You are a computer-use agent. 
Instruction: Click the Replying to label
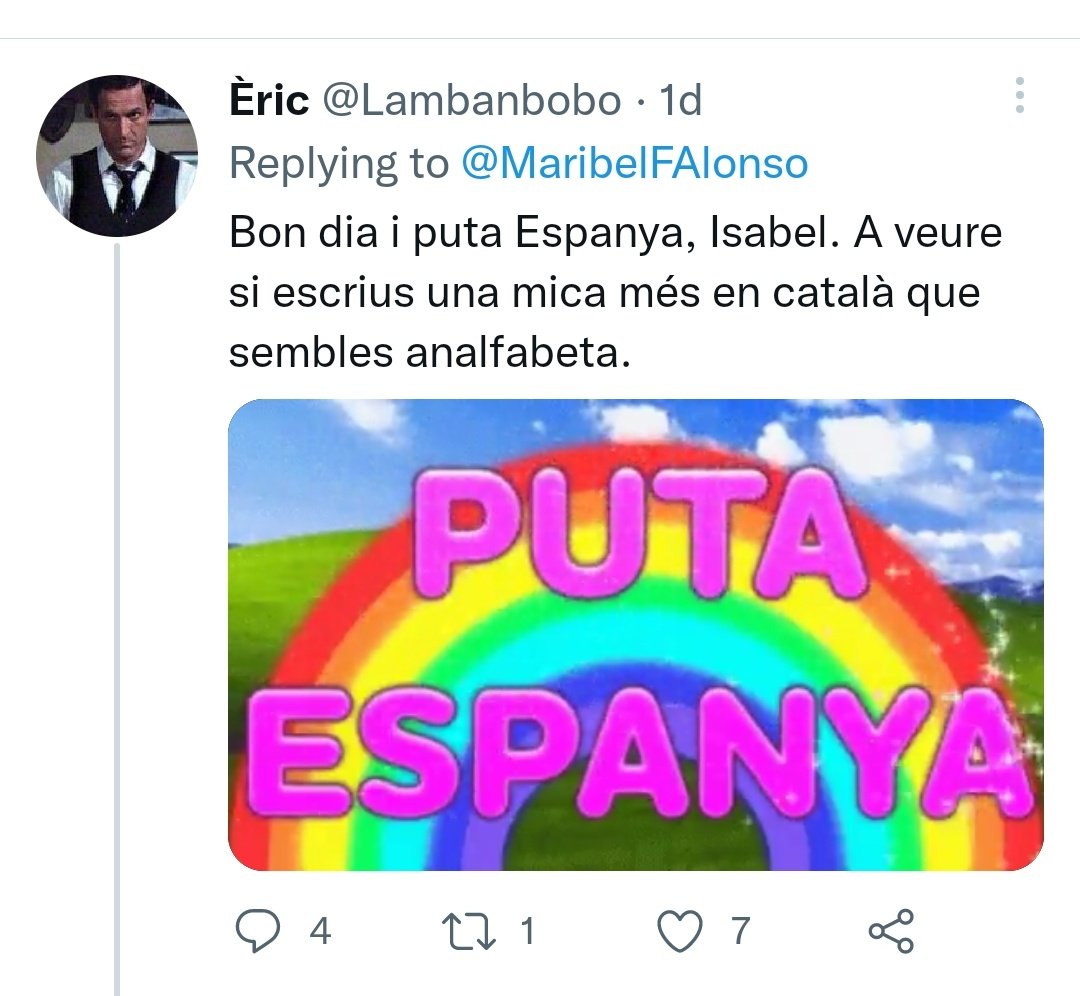coord(339,164)
